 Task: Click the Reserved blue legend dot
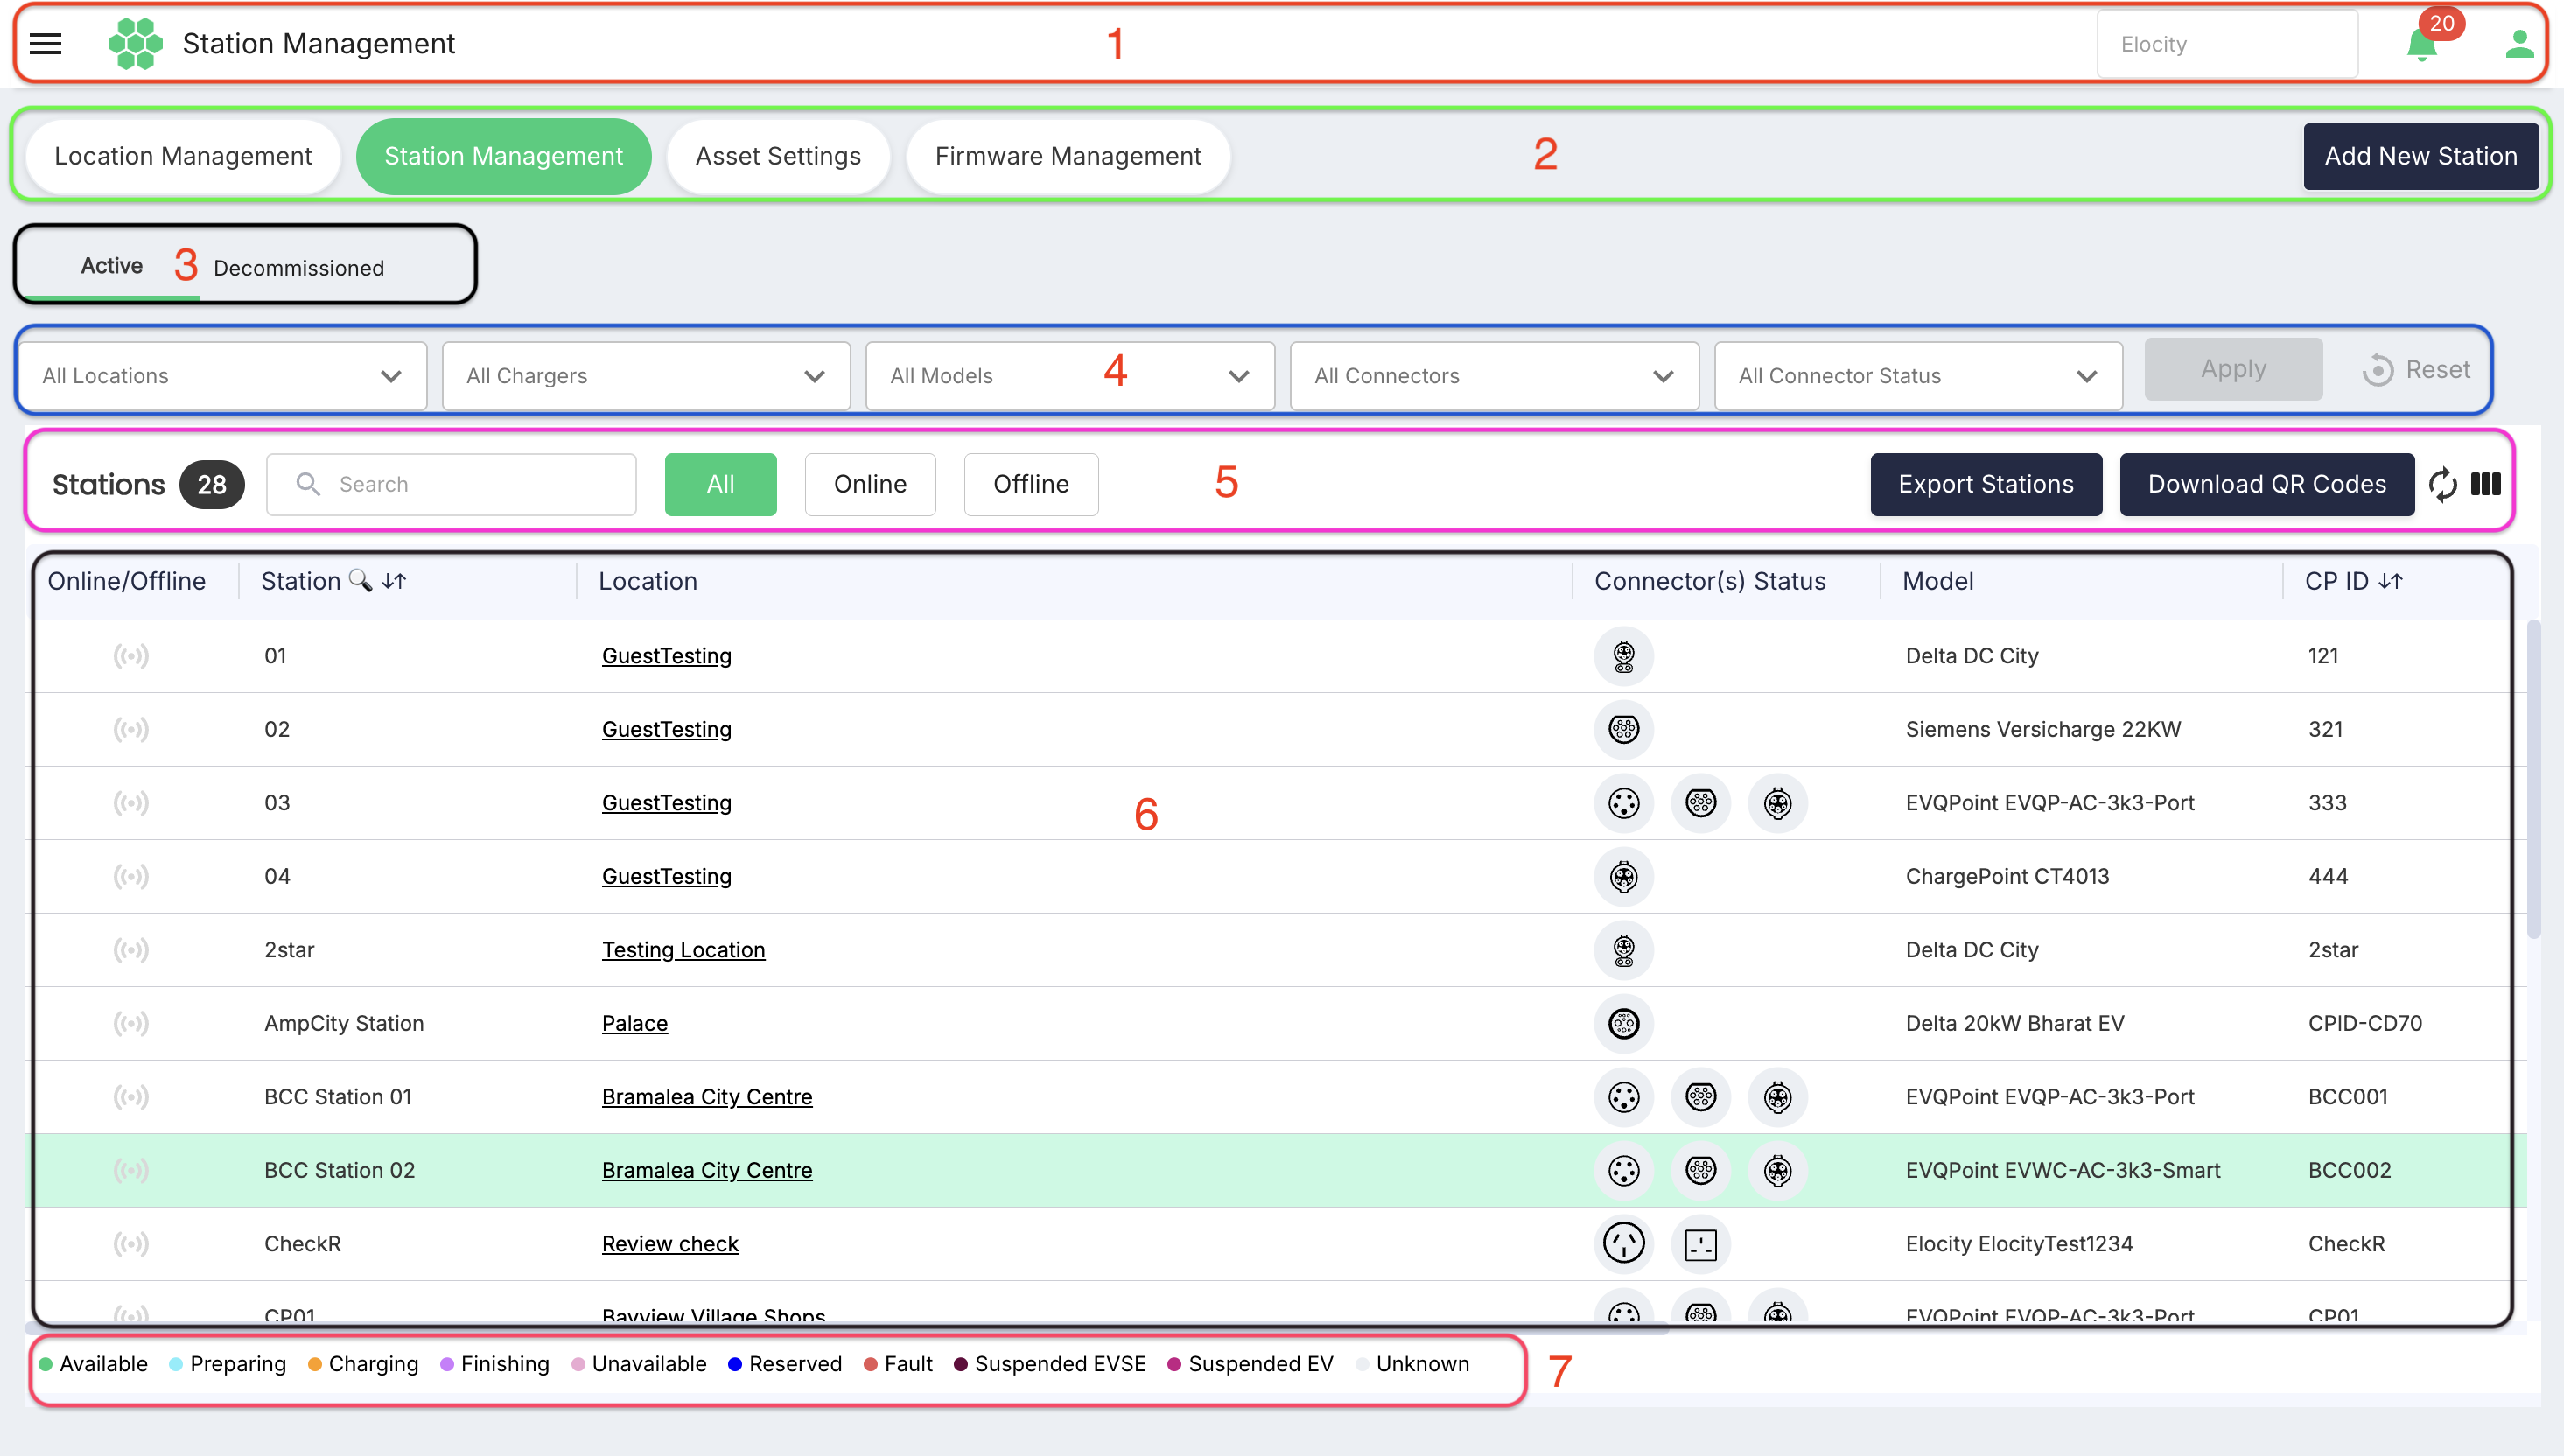tap(734, 1364)
